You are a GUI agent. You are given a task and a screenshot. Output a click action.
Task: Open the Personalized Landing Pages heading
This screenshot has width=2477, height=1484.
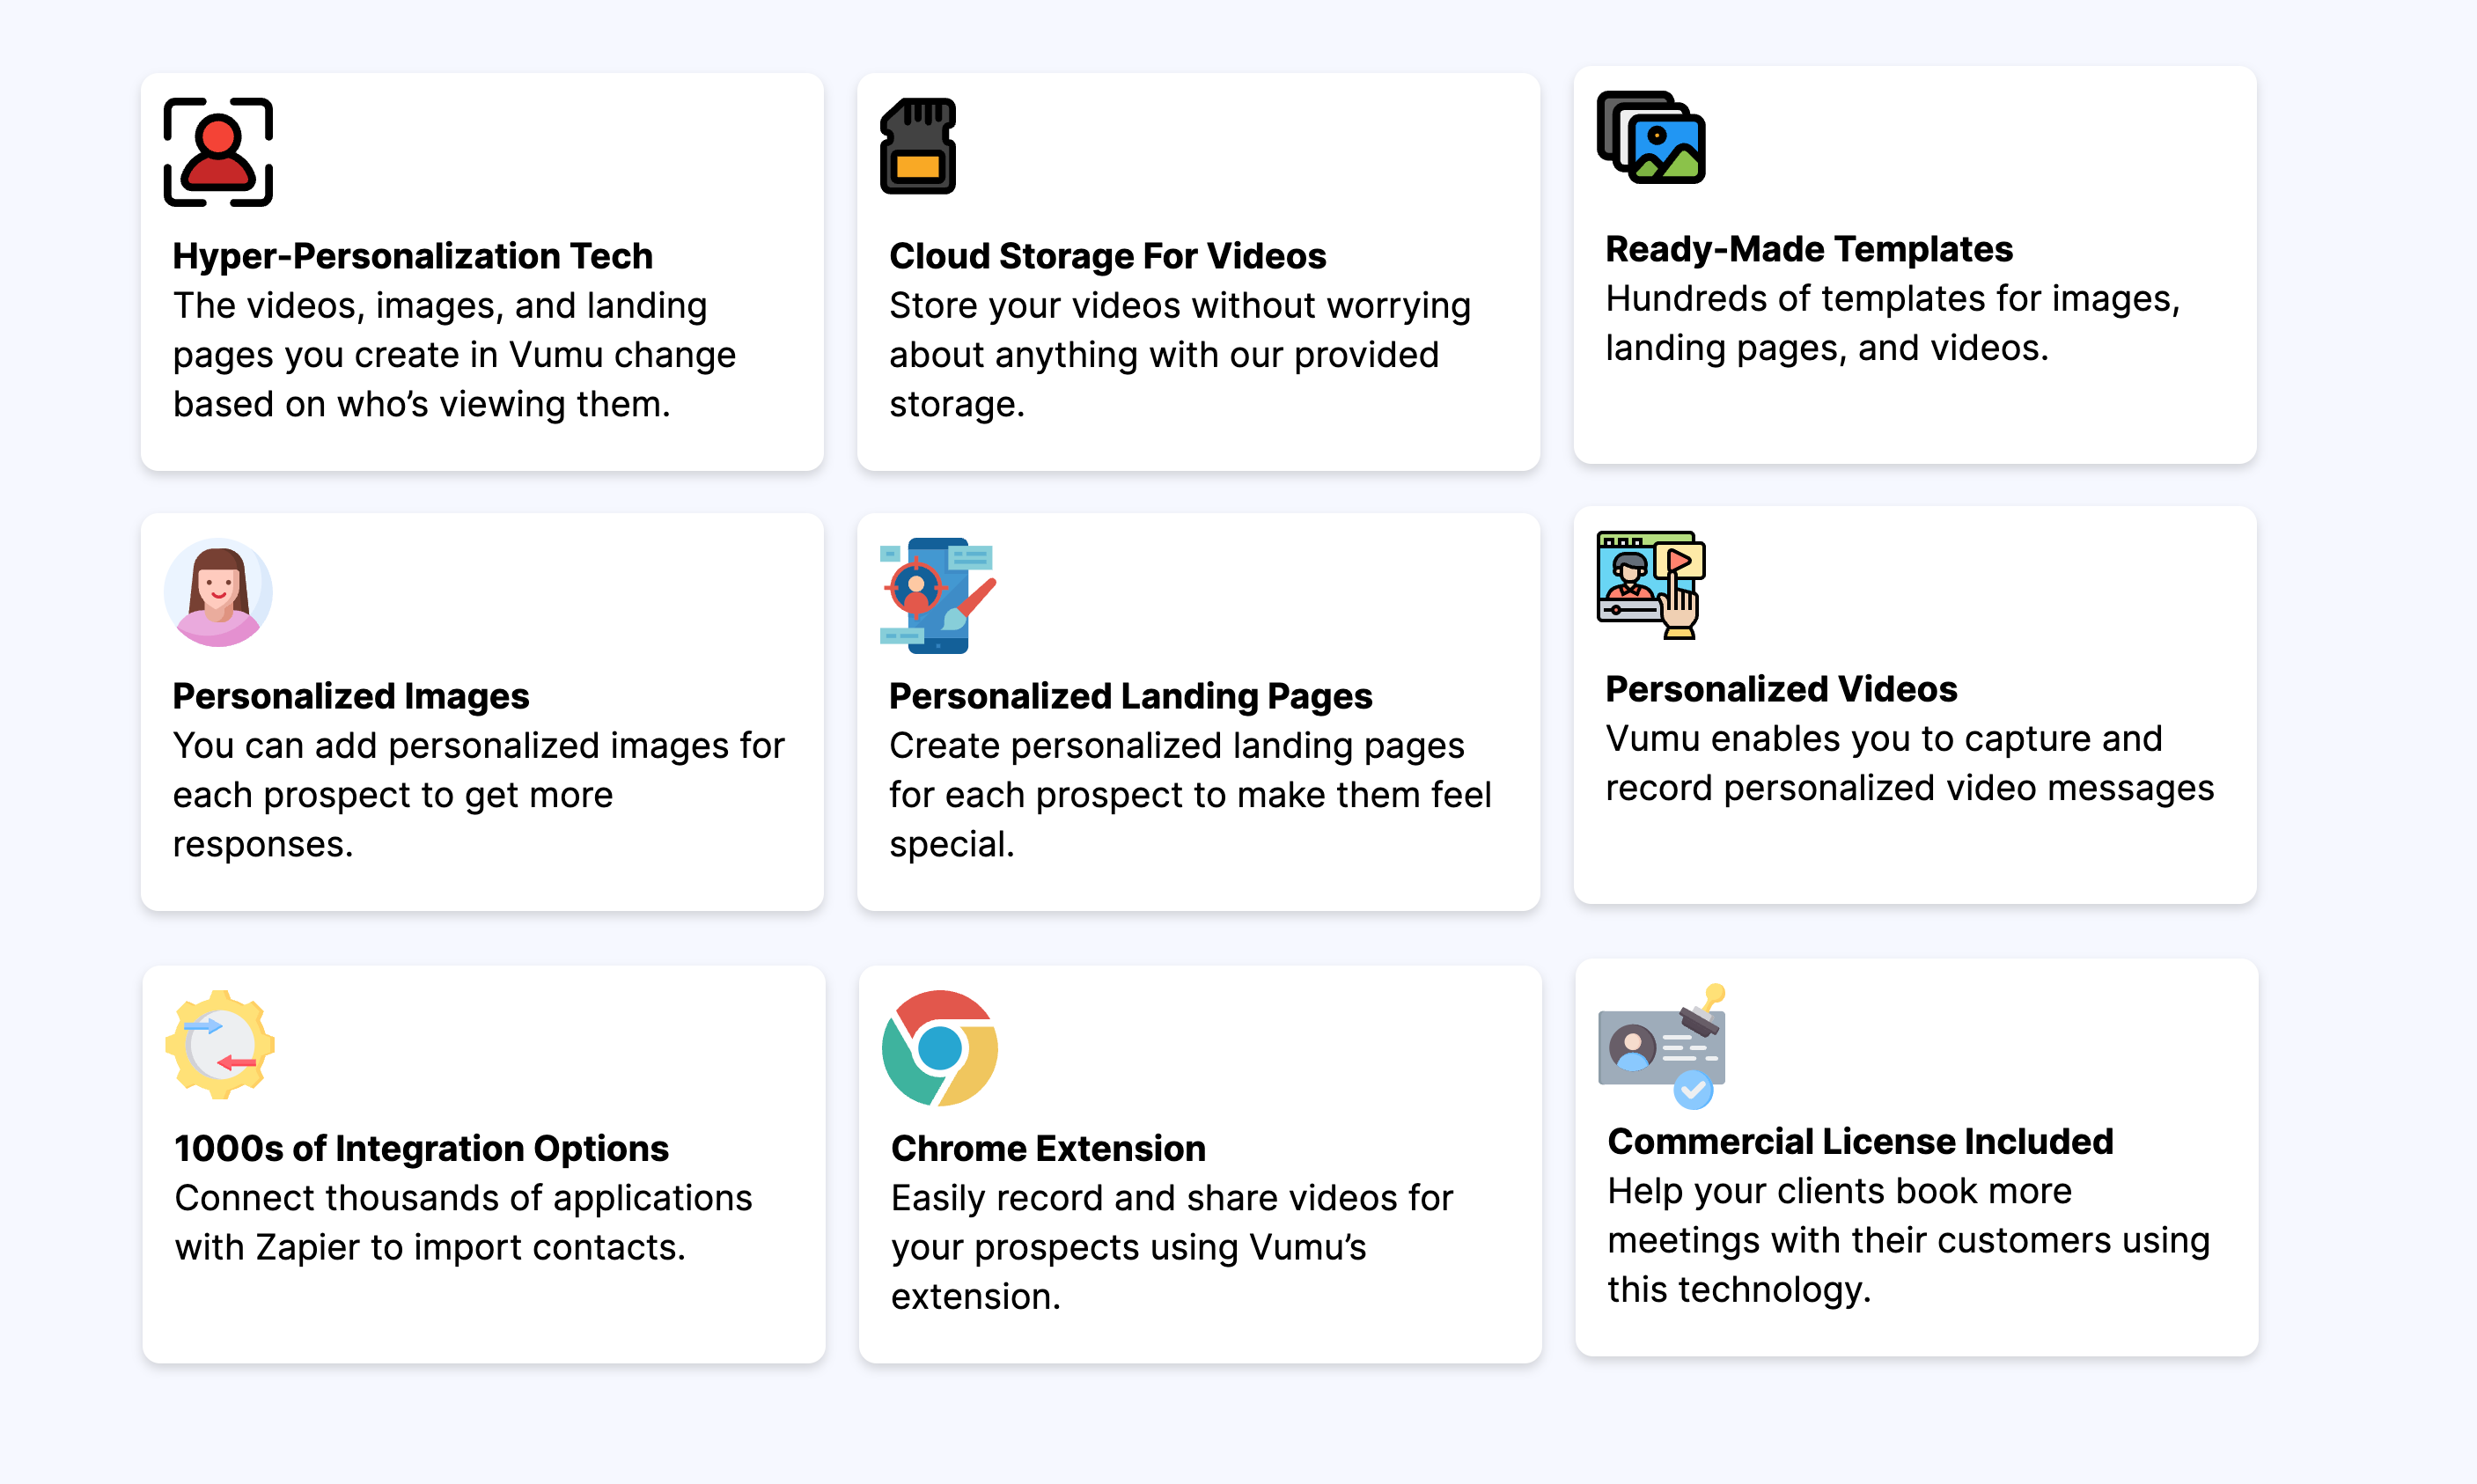pos(1130,696)
